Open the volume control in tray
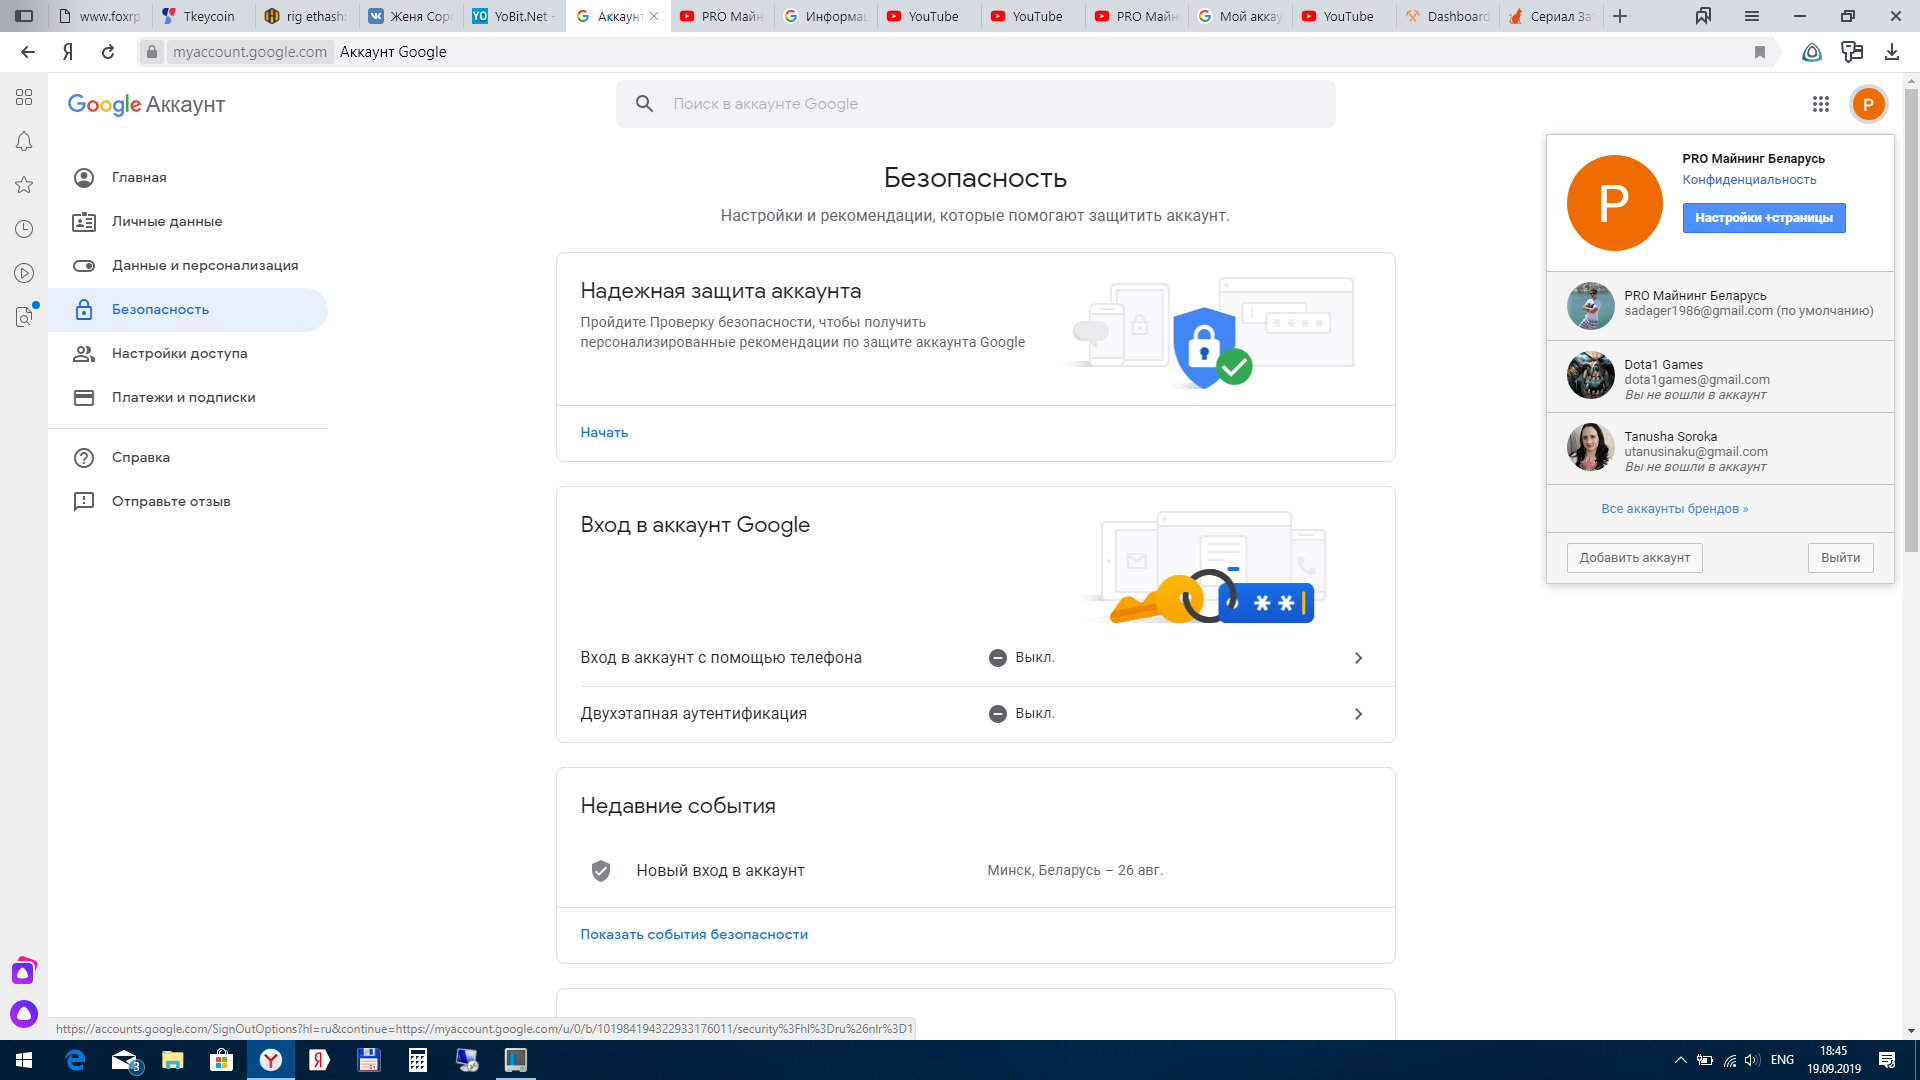 point(1752,1060)
